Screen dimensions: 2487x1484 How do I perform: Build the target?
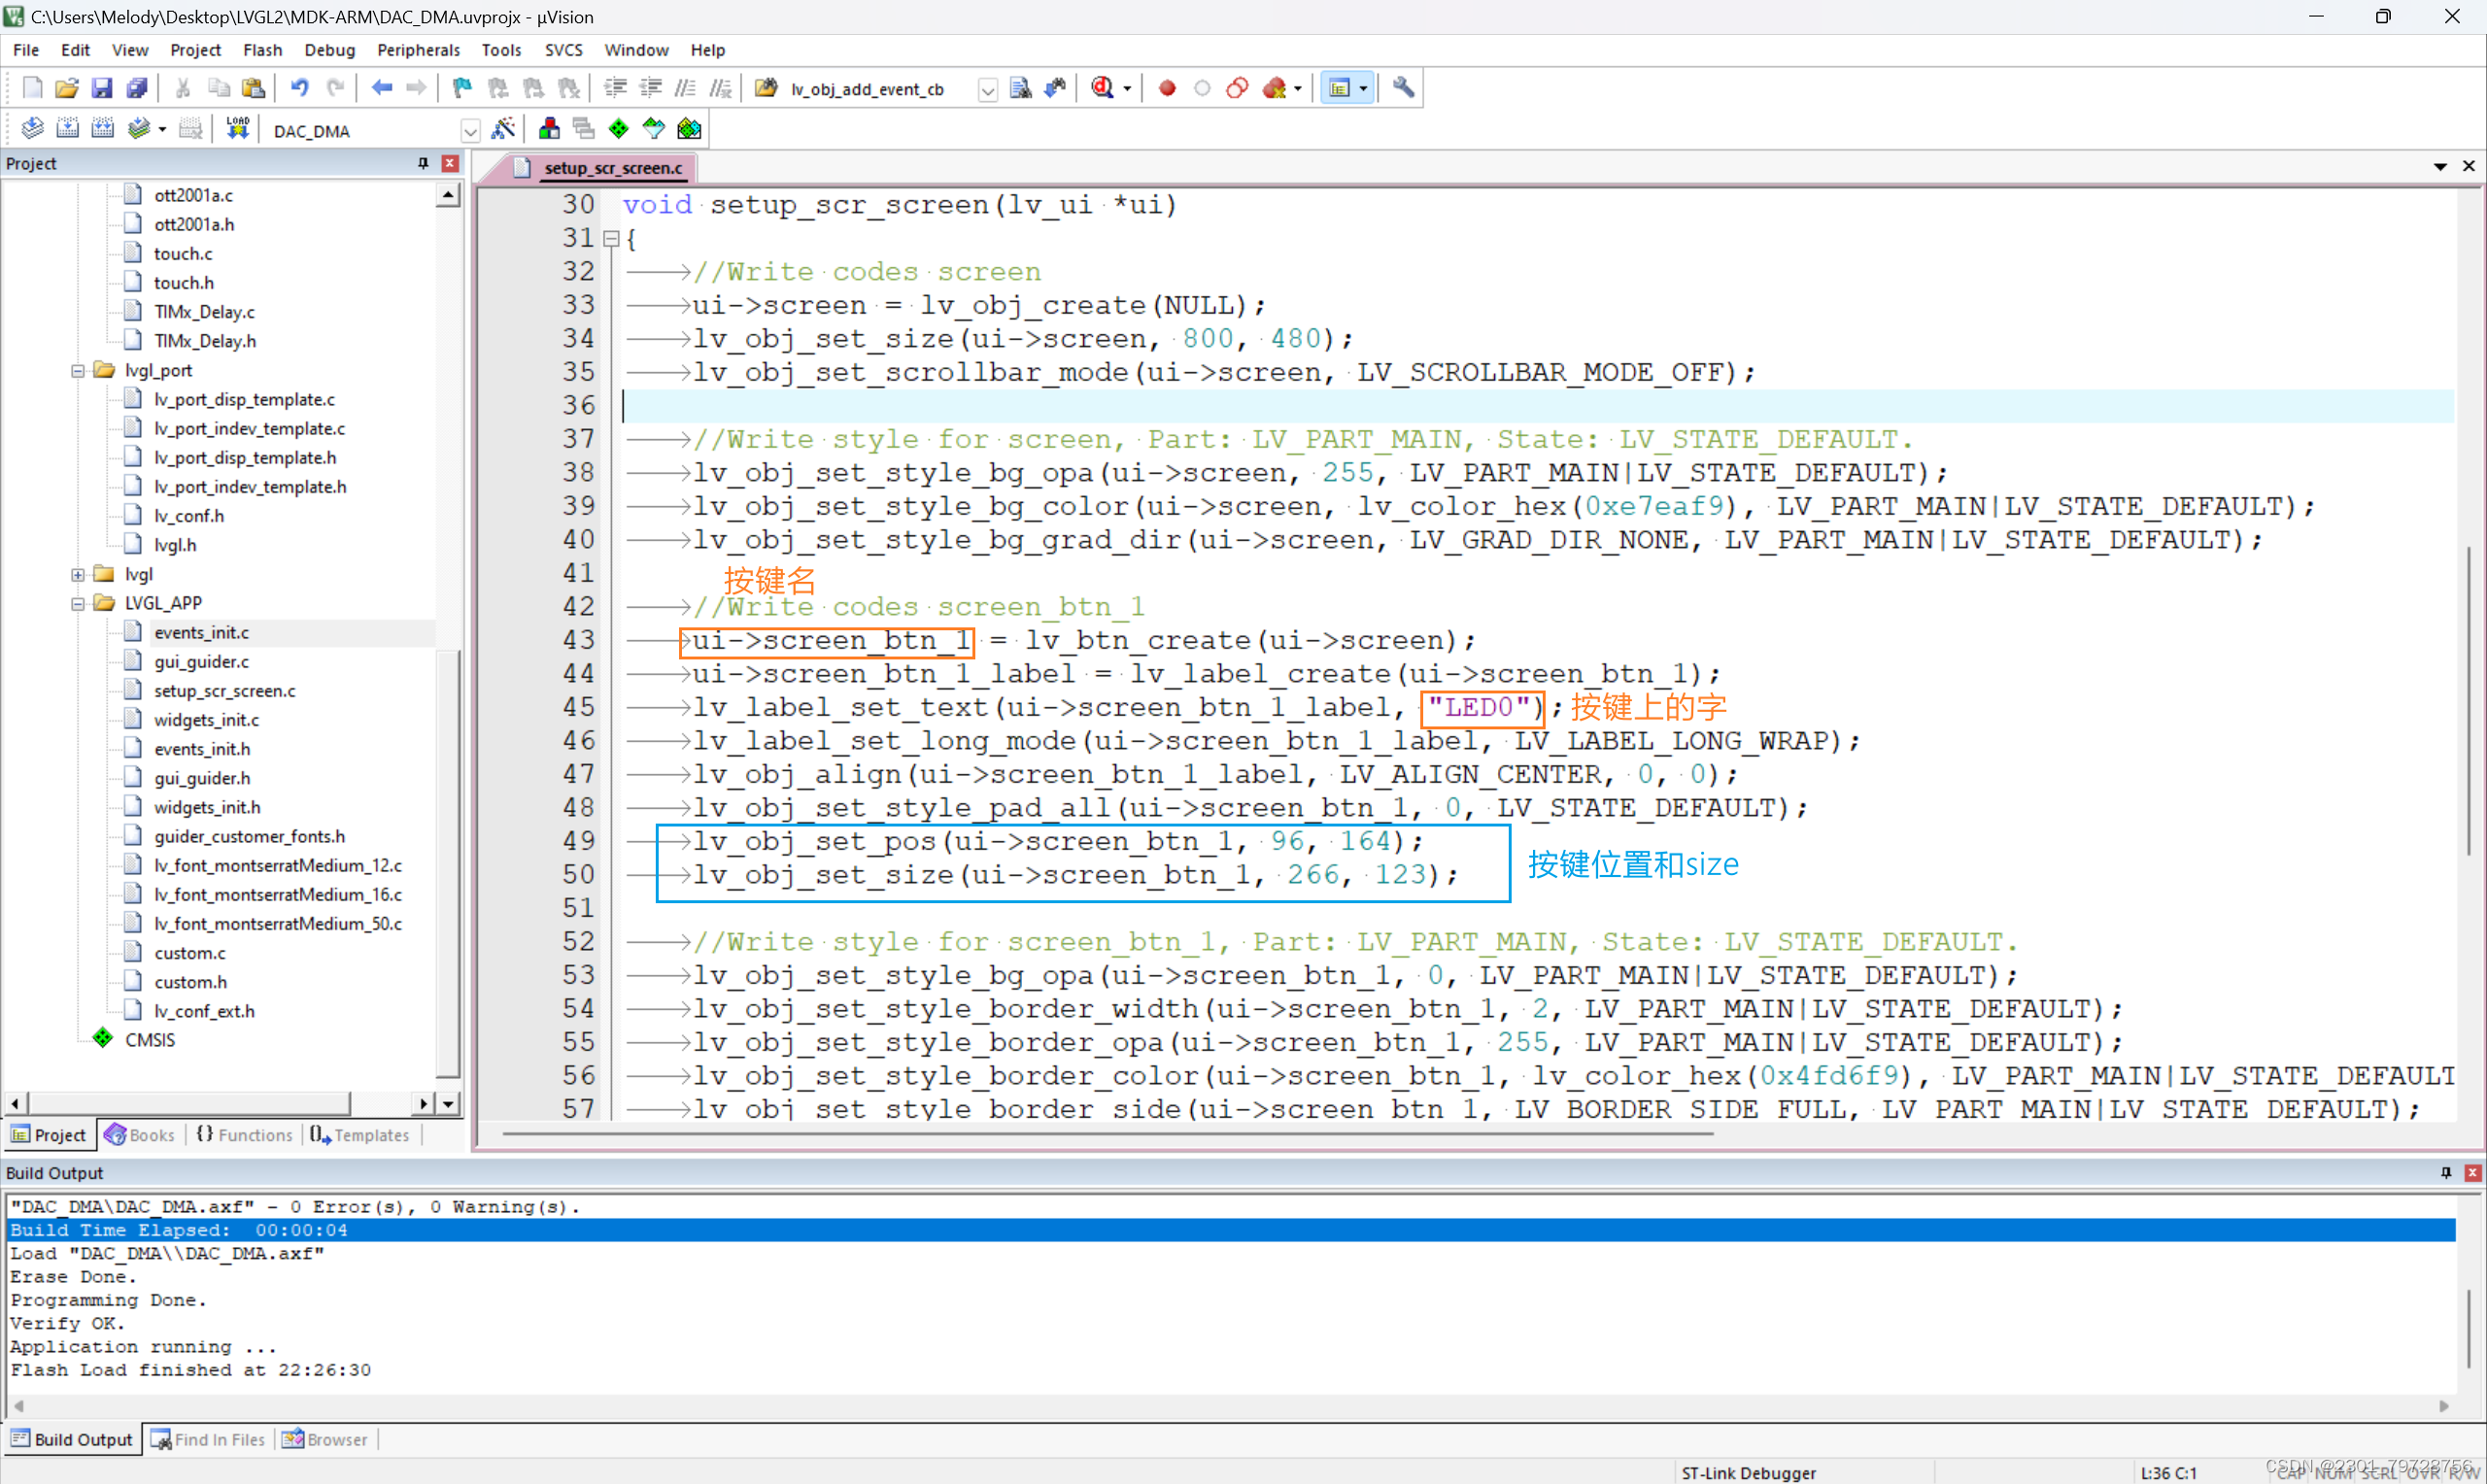tap(68, 128)
